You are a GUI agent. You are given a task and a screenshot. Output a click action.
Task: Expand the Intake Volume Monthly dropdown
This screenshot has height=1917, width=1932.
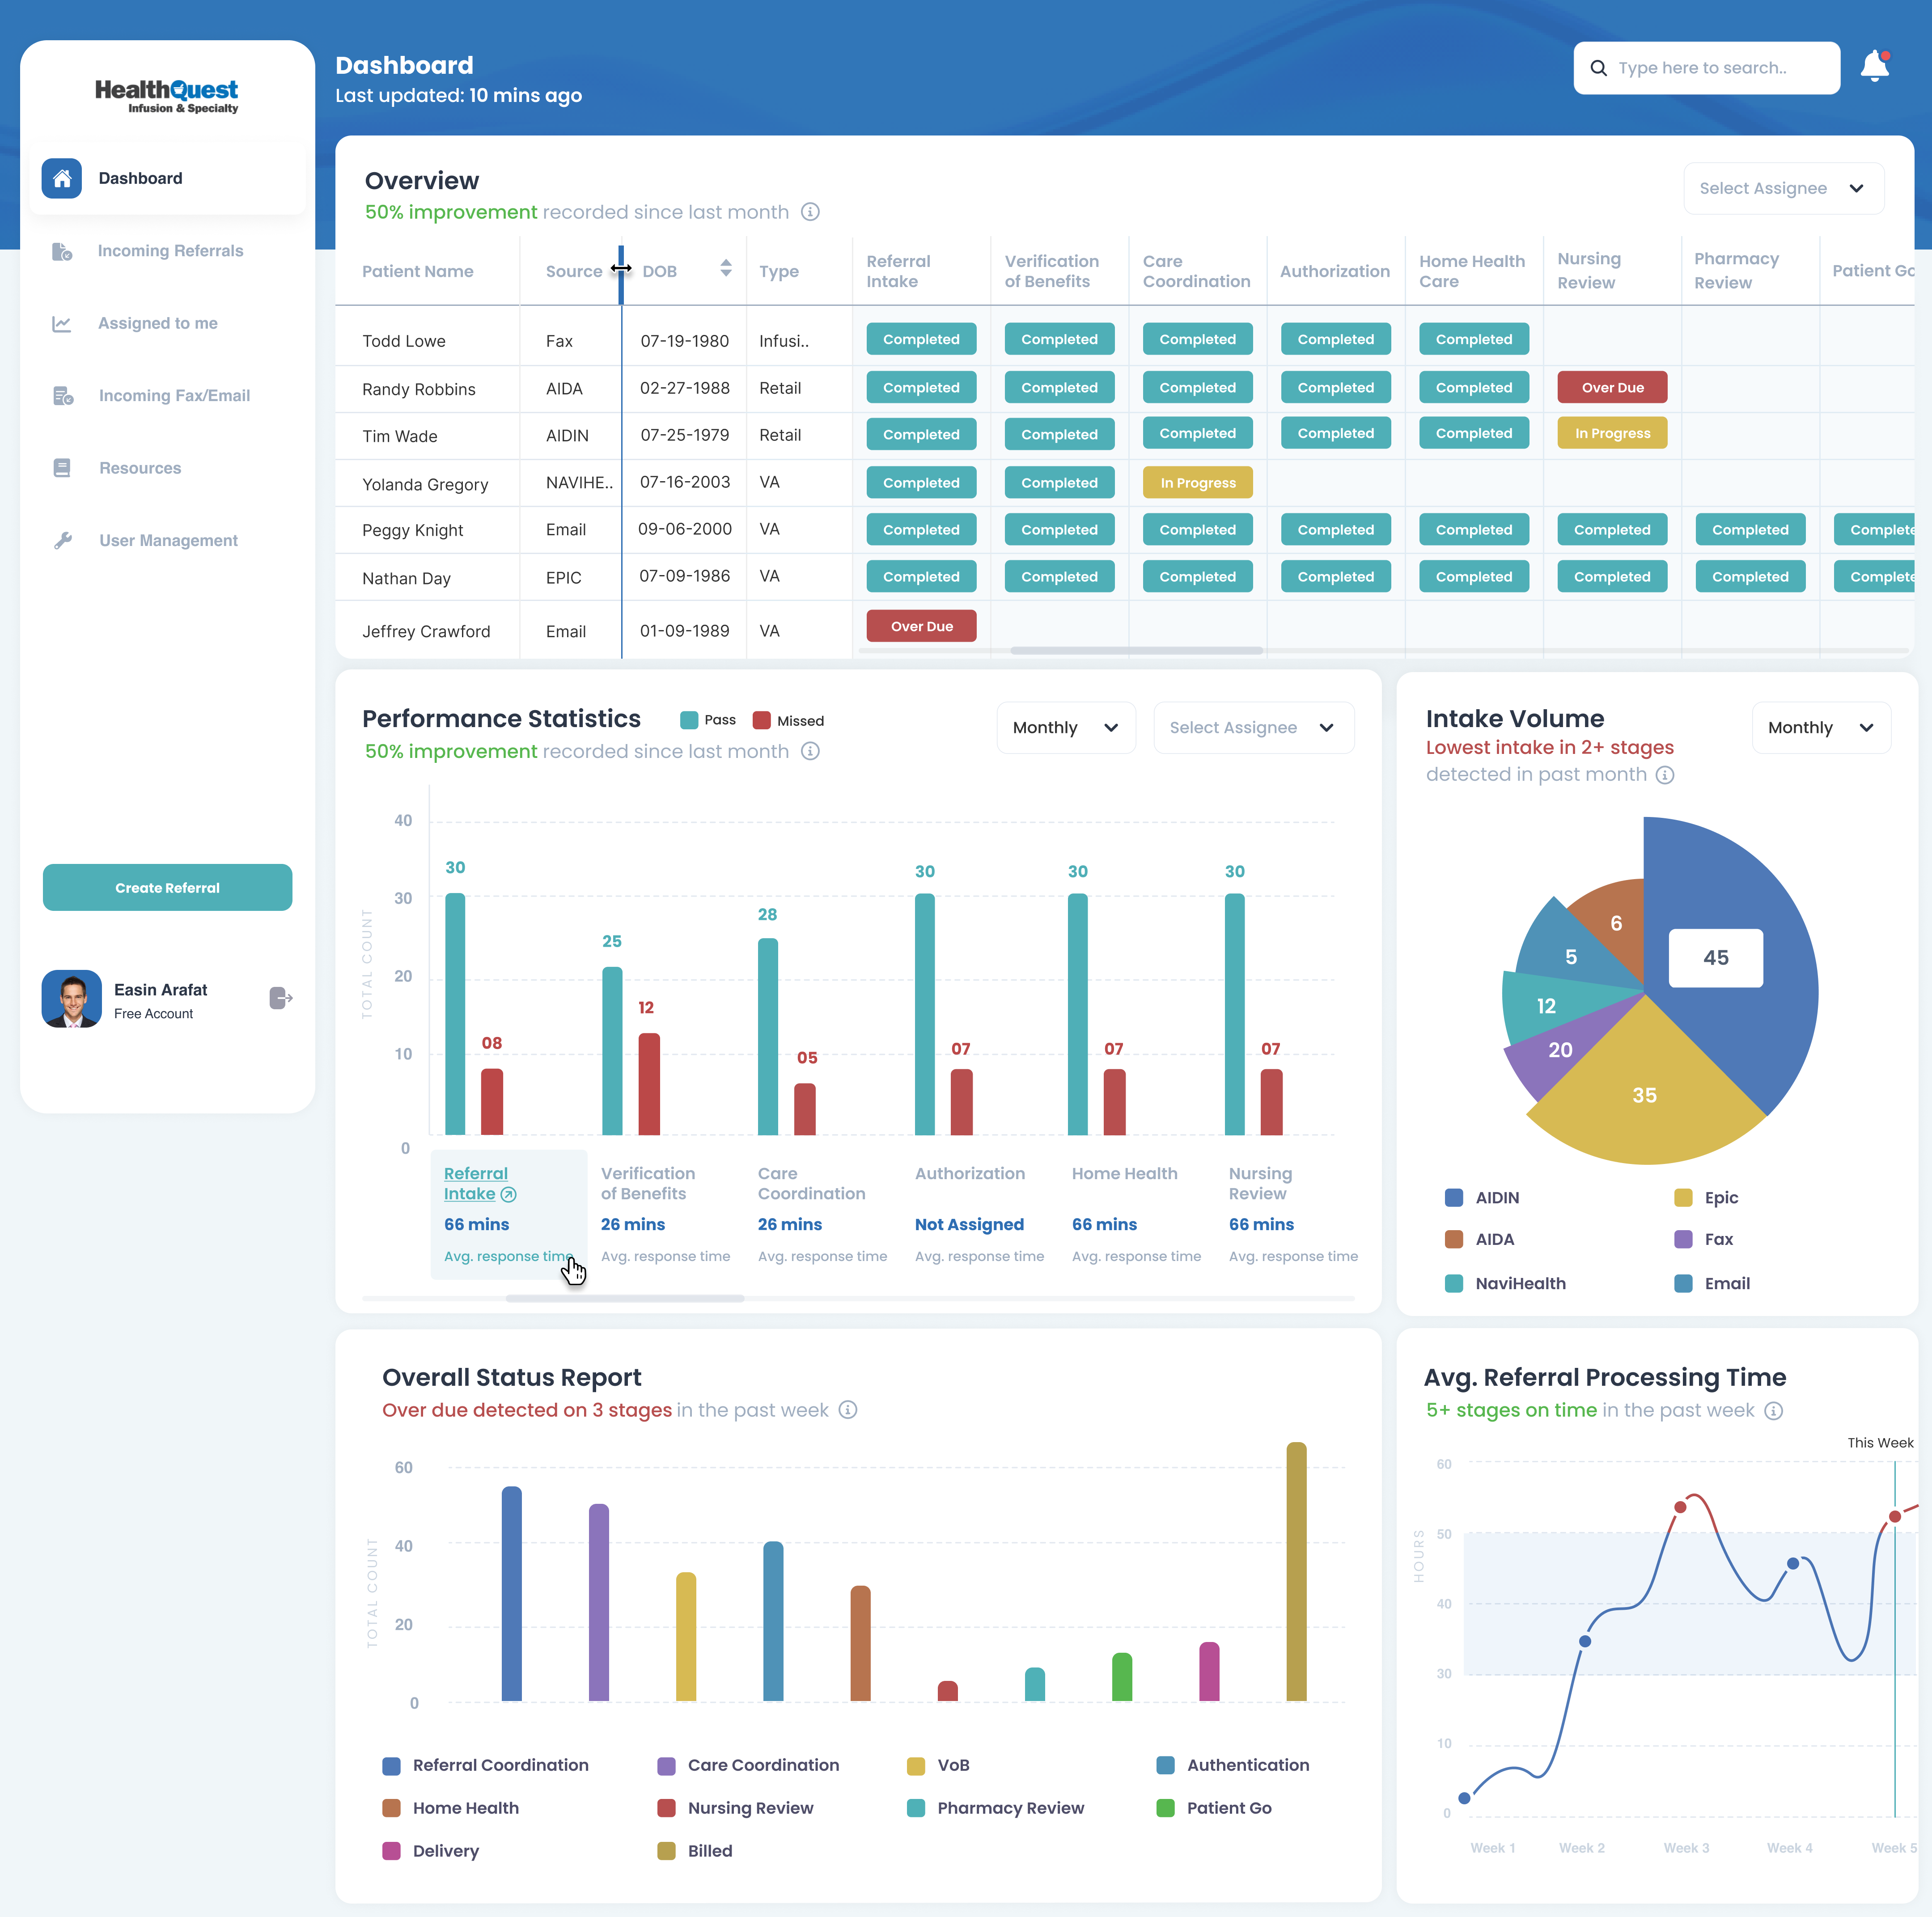[1820, 728]
